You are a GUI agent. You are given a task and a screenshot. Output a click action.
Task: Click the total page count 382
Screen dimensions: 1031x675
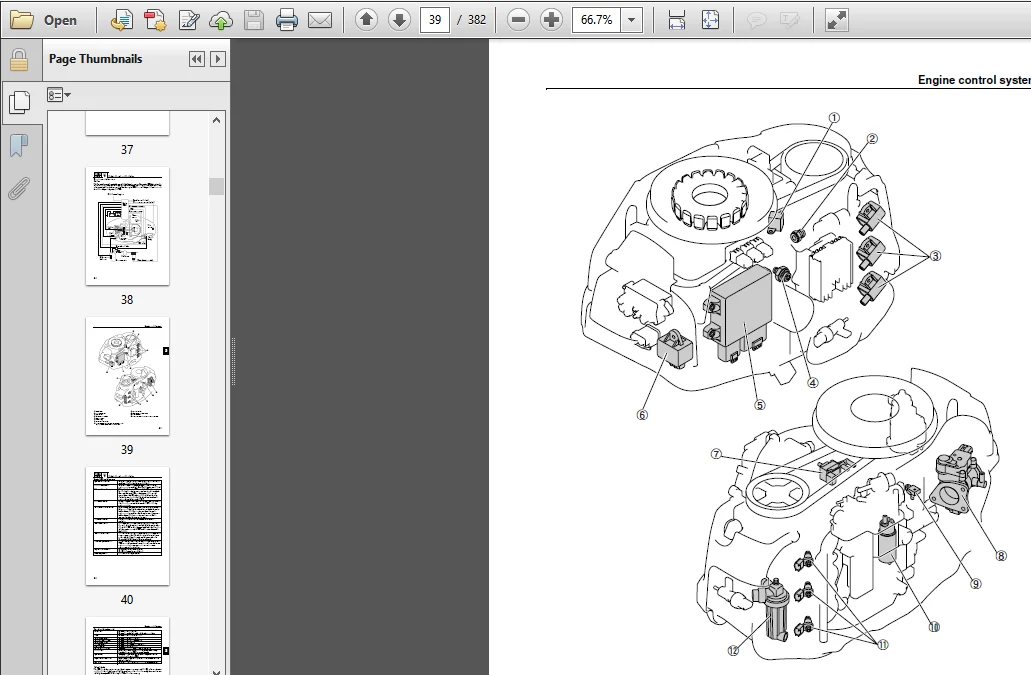coord(477,20)
